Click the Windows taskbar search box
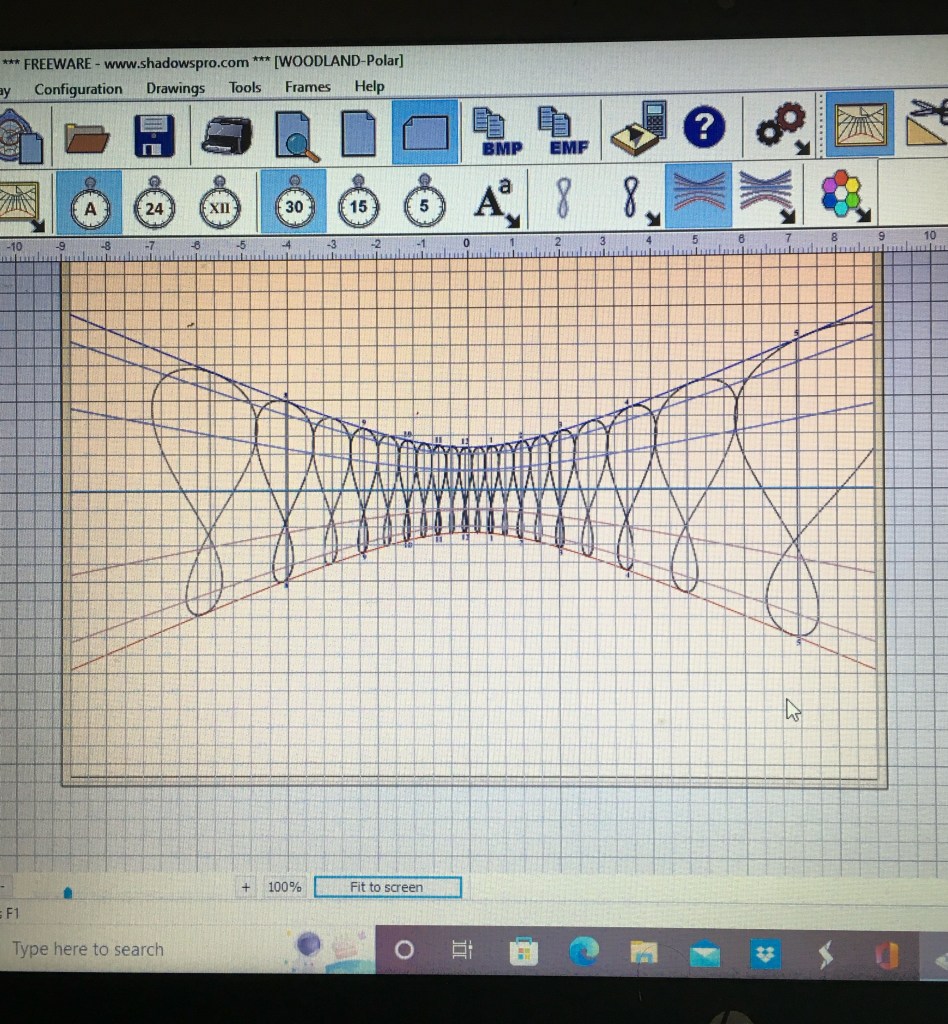Screen dimensions: 948x1024 88,949
